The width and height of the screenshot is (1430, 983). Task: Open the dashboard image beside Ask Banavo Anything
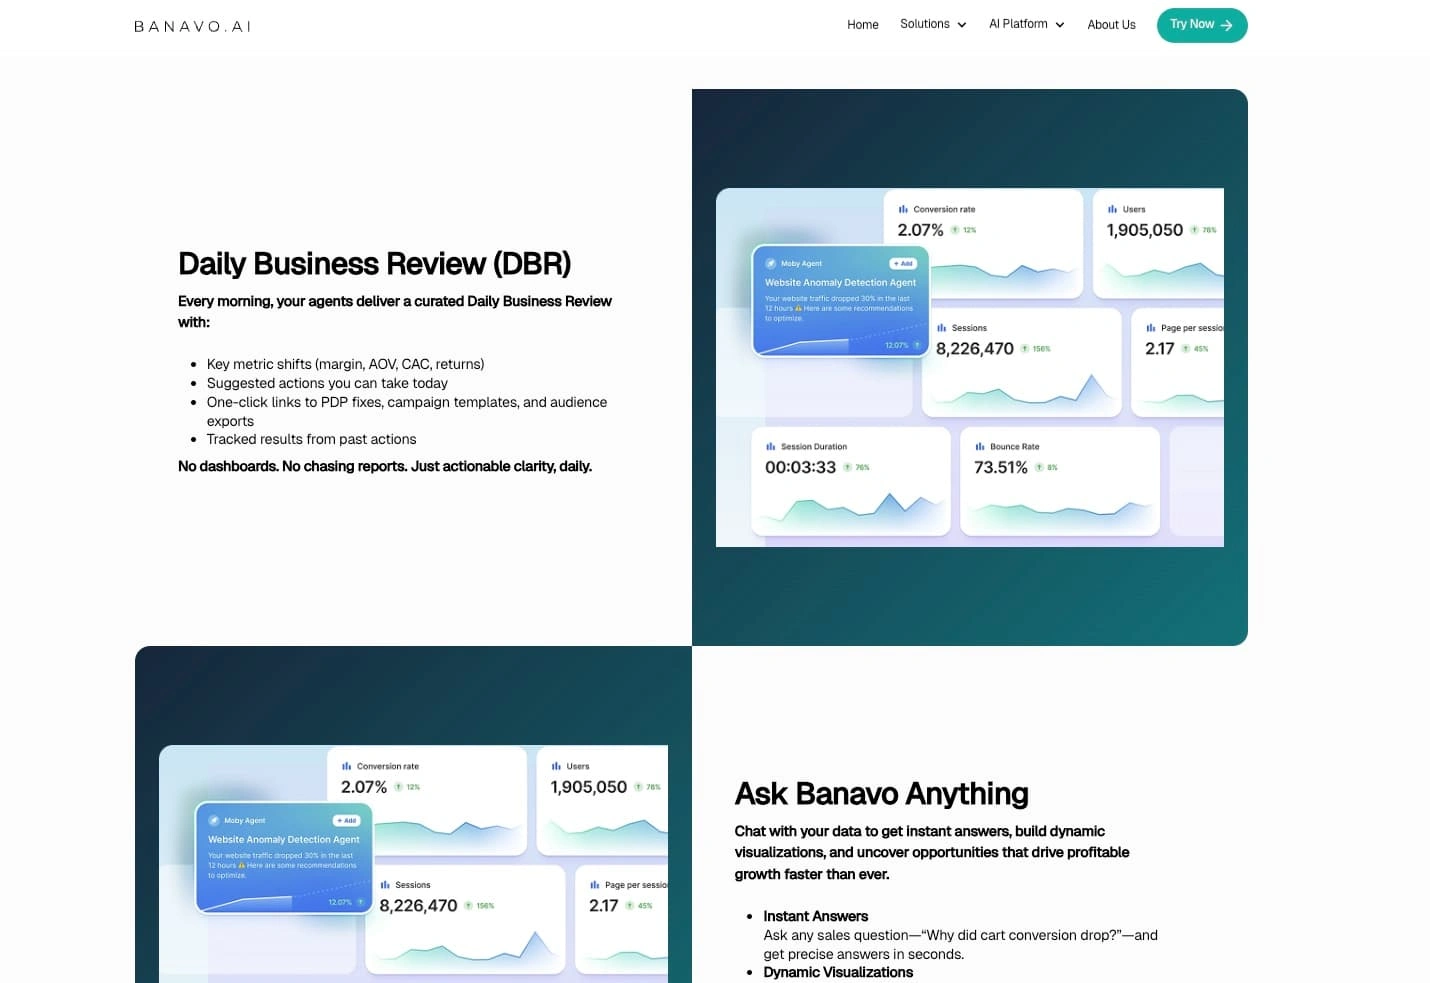click(413, 864)
